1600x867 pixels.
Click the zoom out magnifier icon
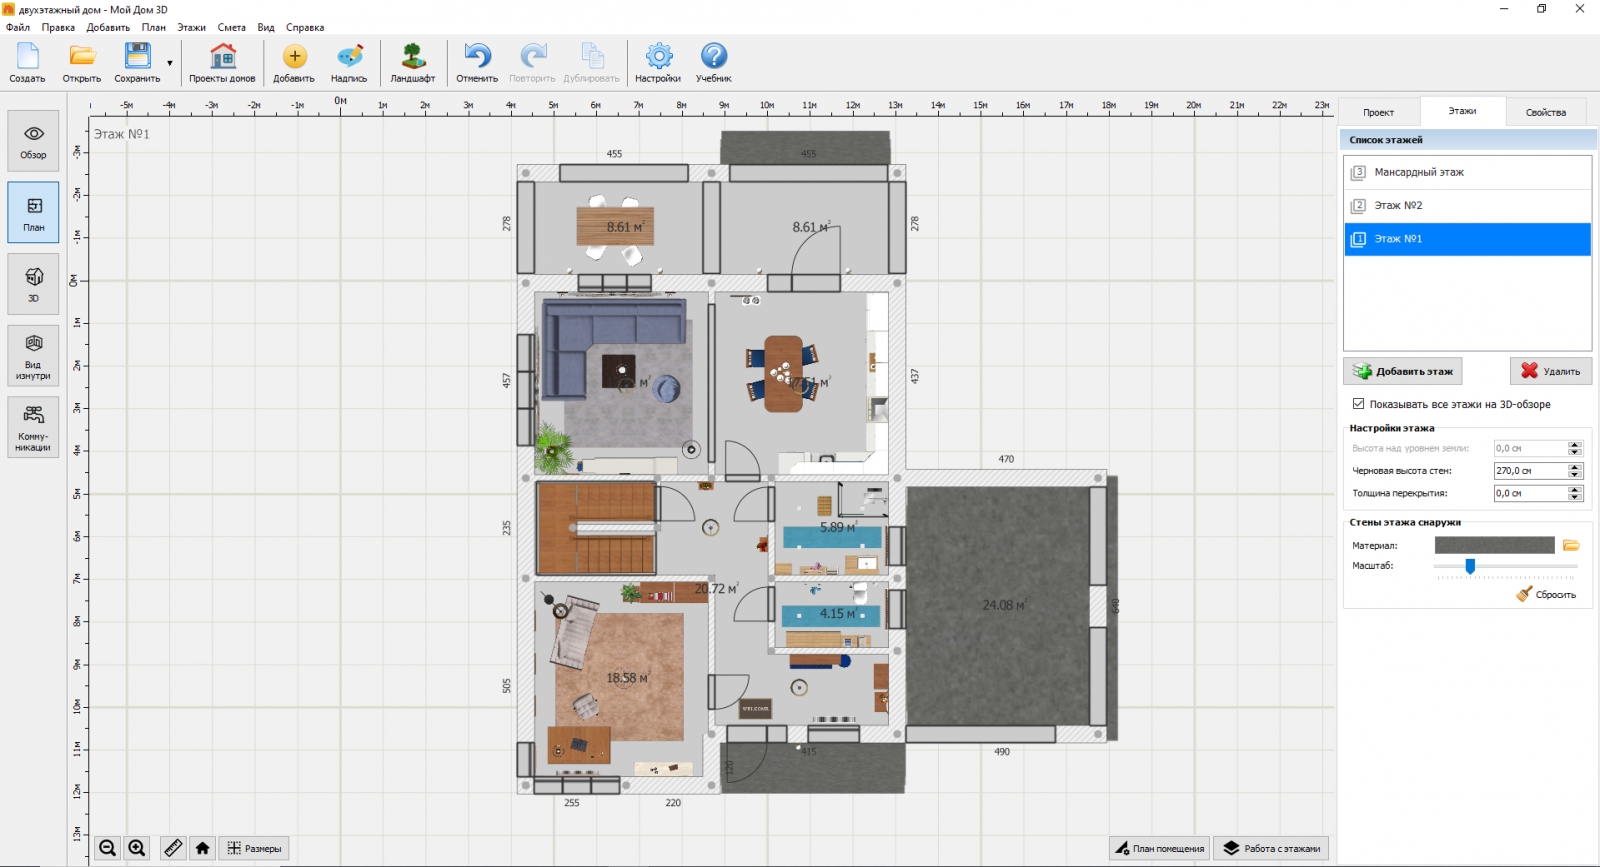(x=108, y=848)
